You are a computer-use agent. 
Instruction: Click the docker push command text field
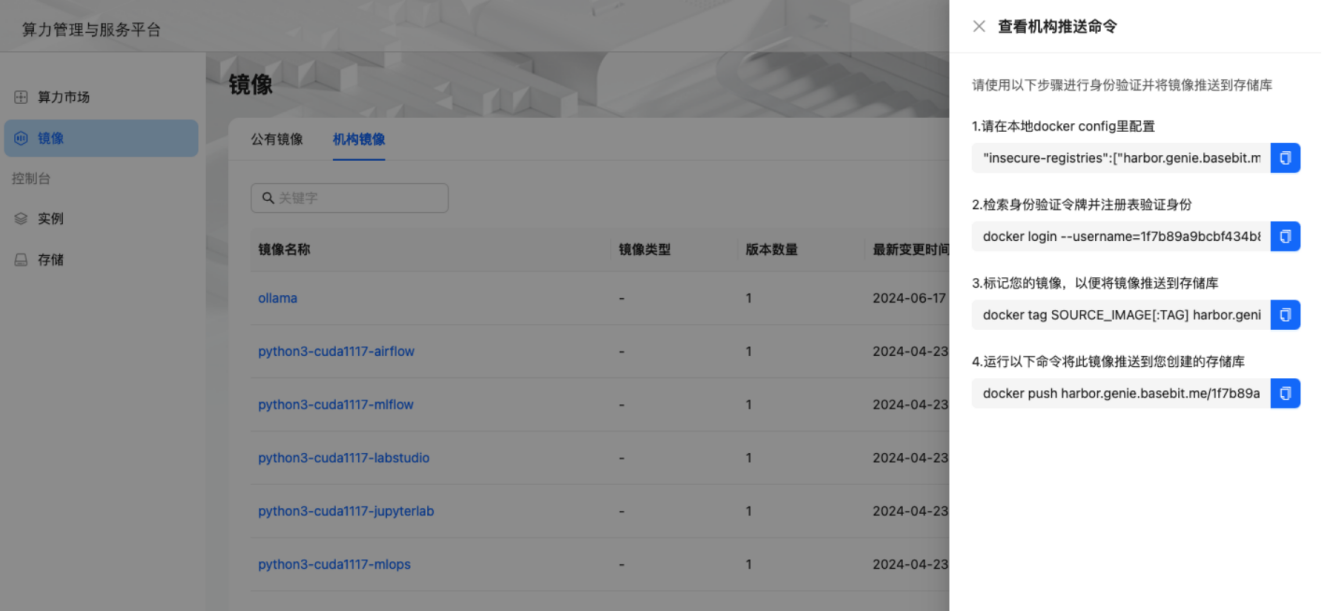[x=1120, y=393]
